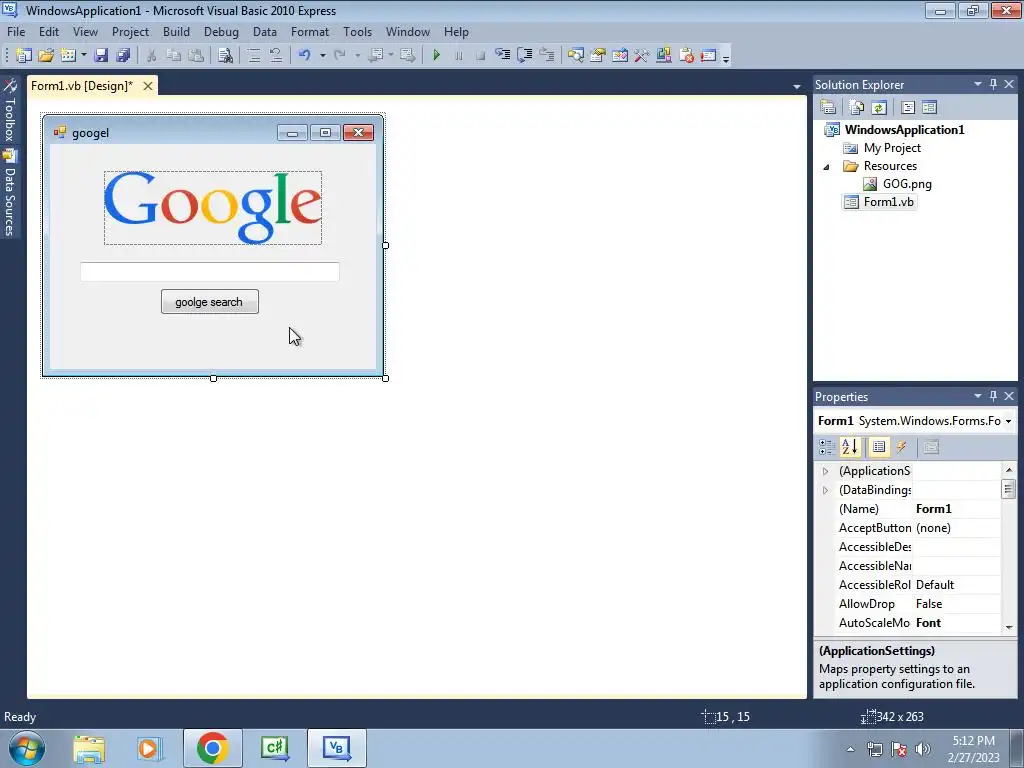Click the Comment out lines icon
Image resolution: width=1024 pixels, height=768 pixels.
point(253,56)
